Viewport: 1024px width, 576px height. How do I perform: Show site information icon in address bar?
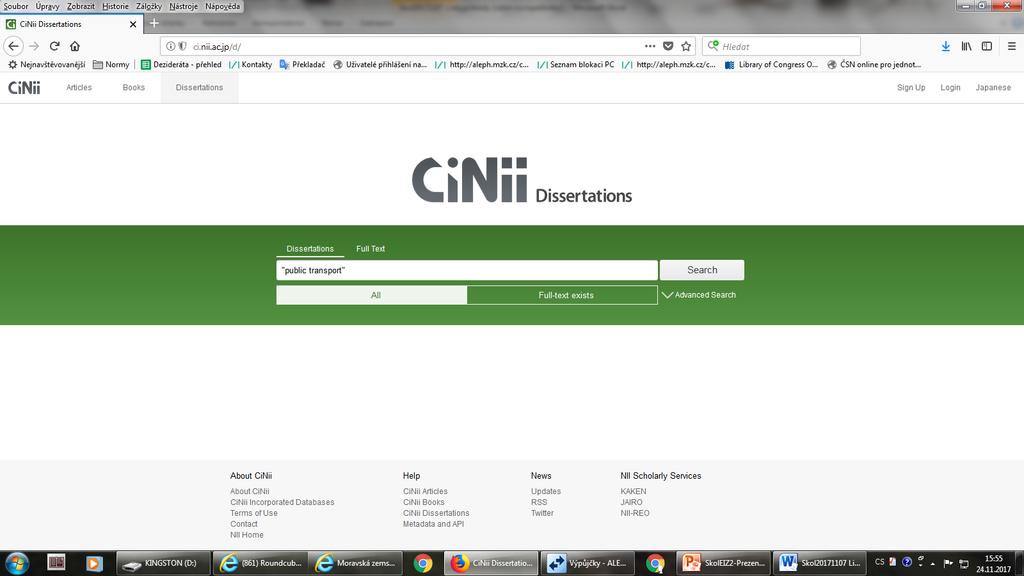pos(170,46)
